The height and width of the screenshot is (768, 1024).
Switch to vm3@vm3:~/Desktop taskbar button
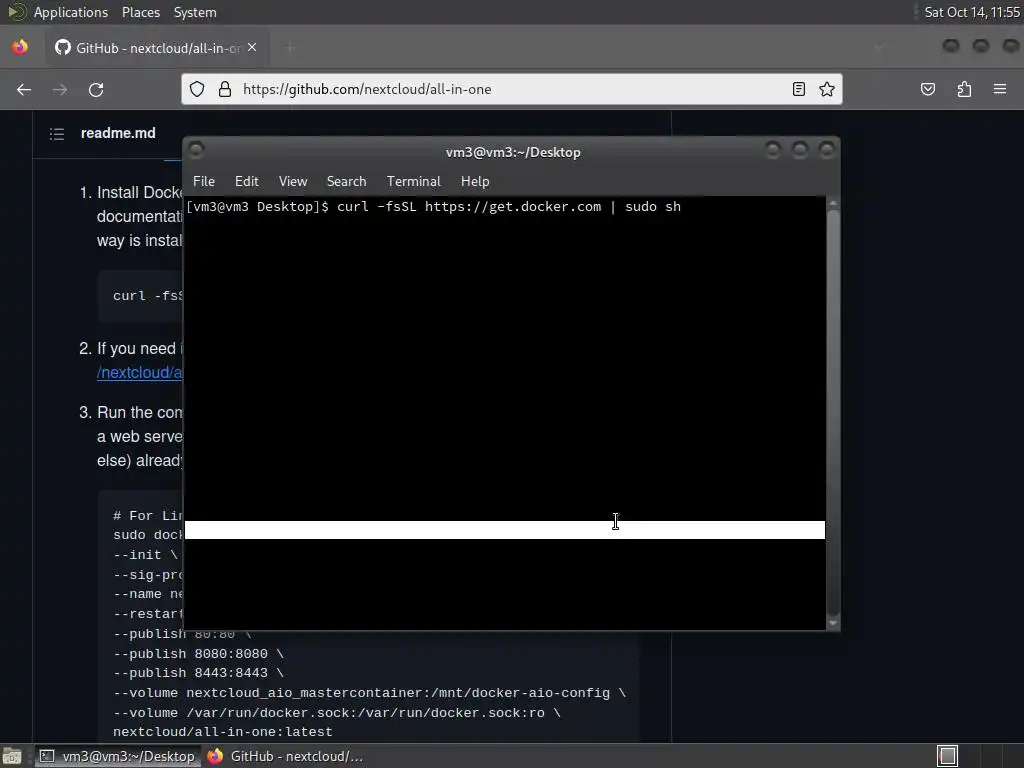click(118, 756)
